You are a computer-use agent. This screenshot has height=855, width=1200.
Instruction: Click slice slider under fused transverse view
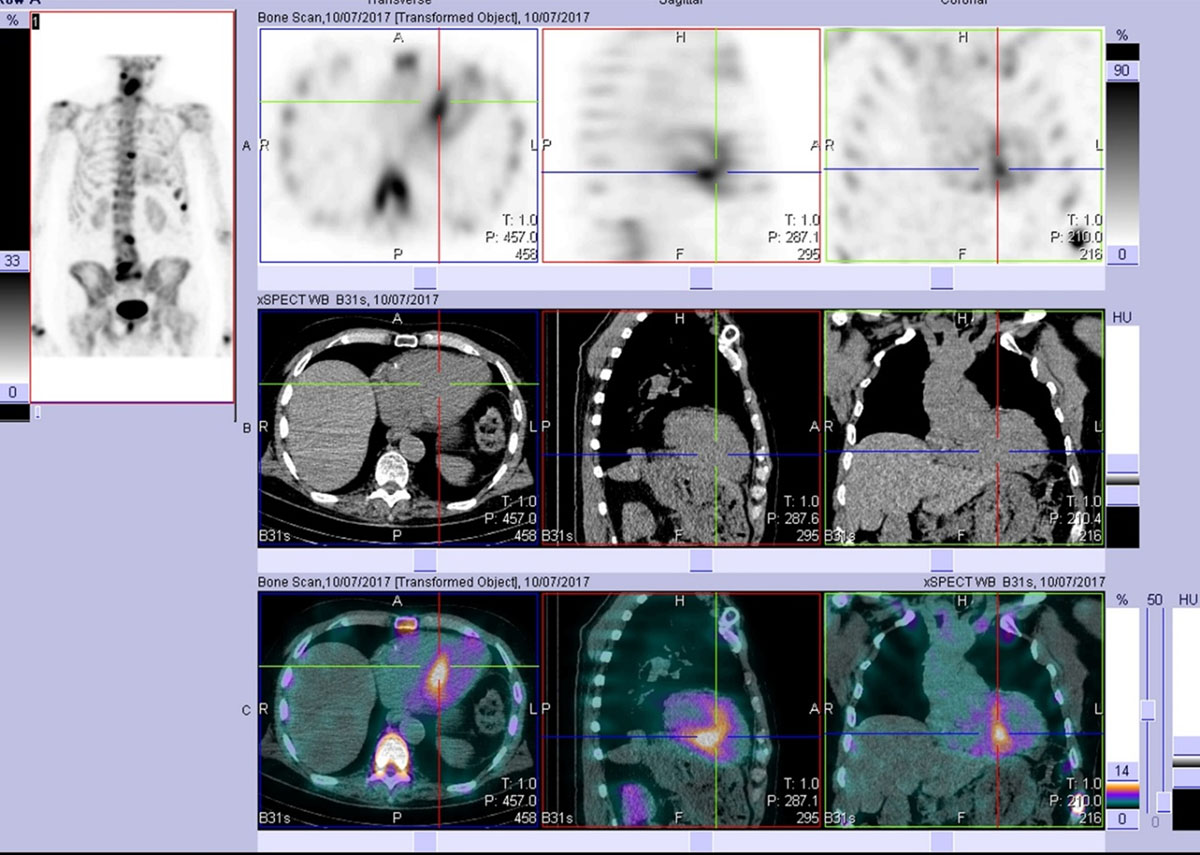tap(425, 841)
